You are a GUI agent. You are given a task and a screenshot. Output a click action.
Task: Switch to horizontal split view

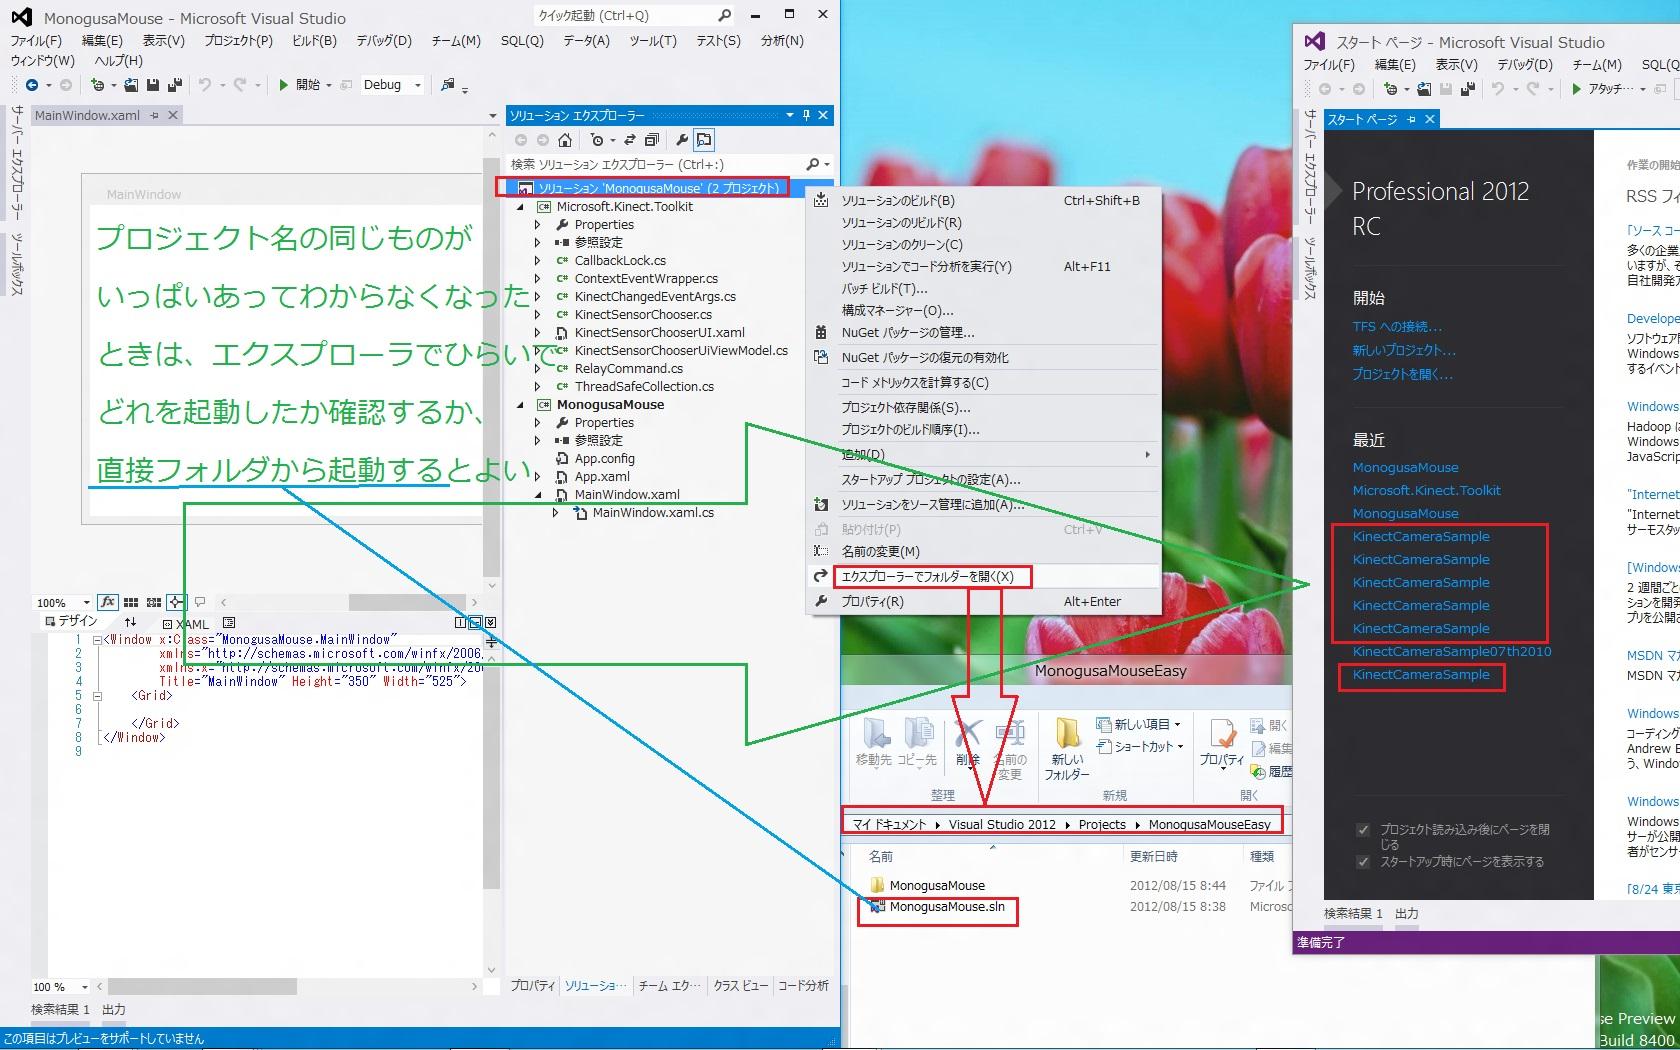(x=475, y=622)
